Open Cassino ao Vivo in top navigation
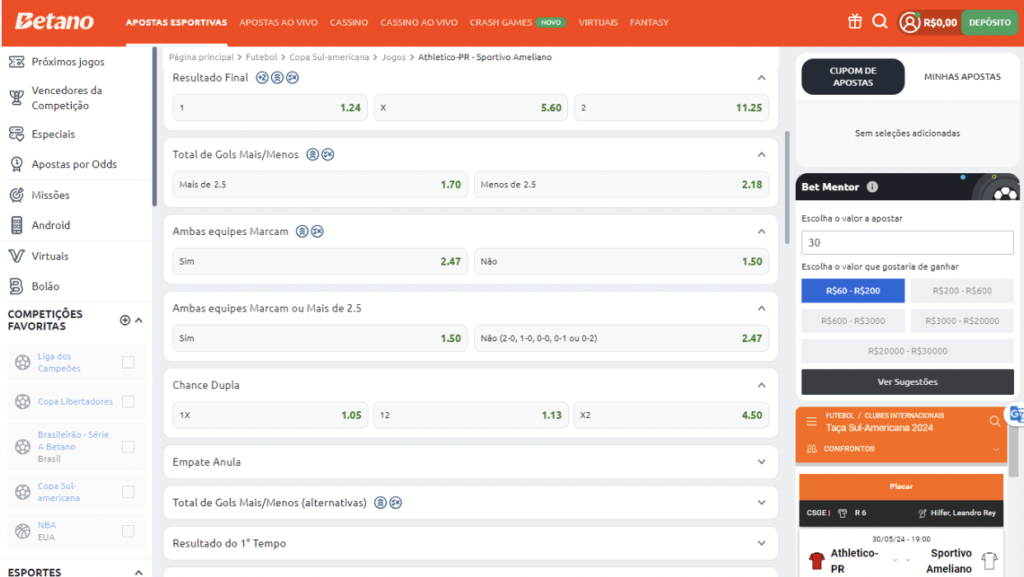The image size is (1024, 577). (x=419, y=22)
